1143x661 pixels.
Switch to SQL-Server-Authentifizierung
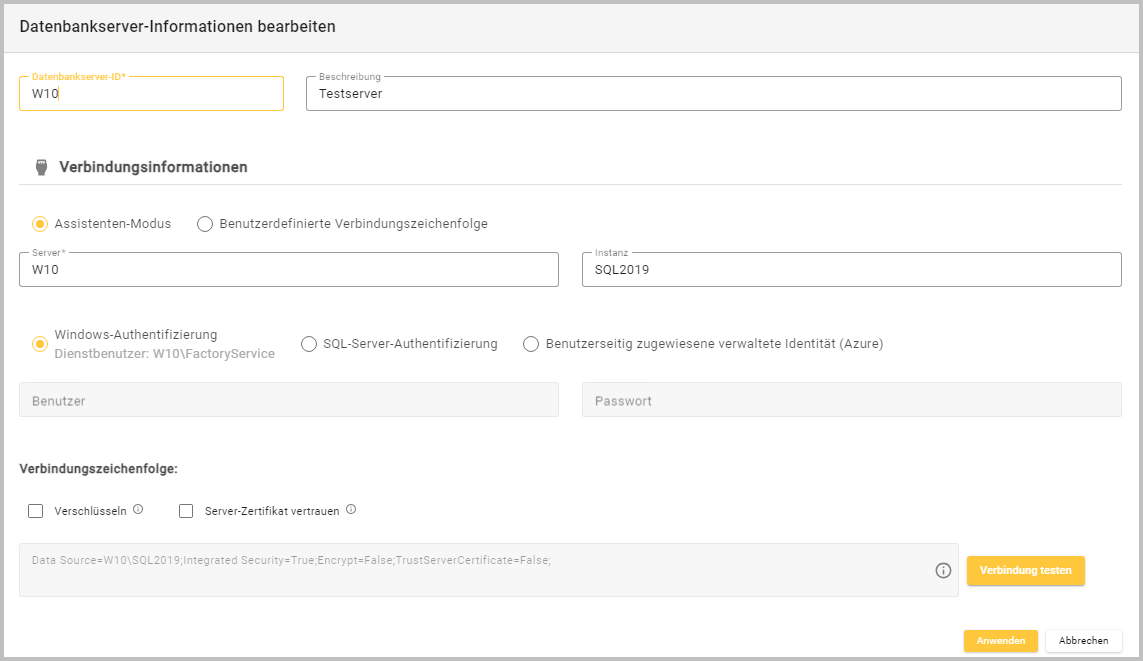(x=309, y=344)
